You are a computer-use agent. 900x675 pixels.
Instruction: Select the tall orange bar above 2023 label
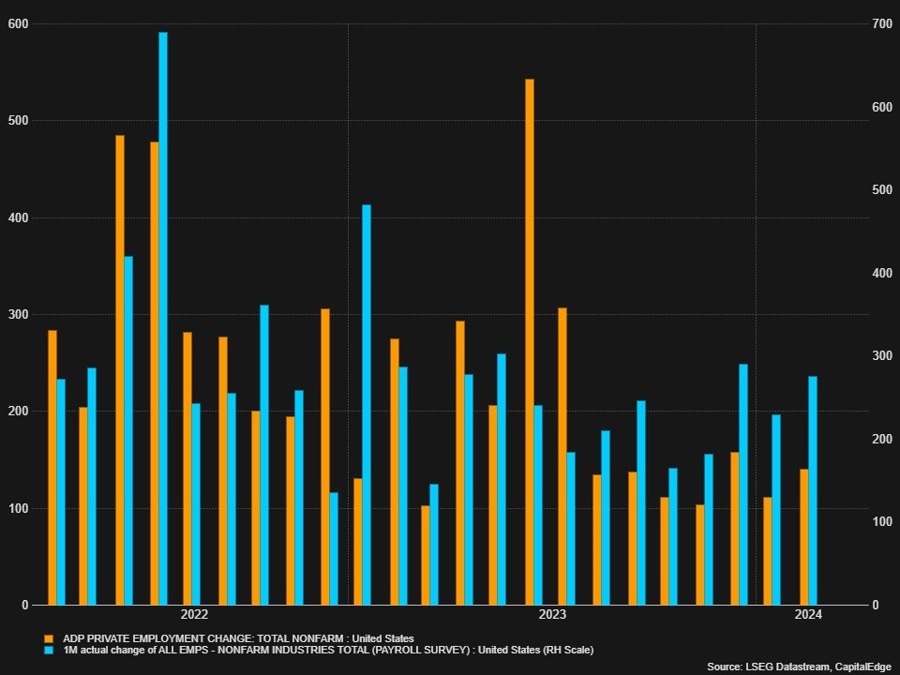(x=529, y=340)
